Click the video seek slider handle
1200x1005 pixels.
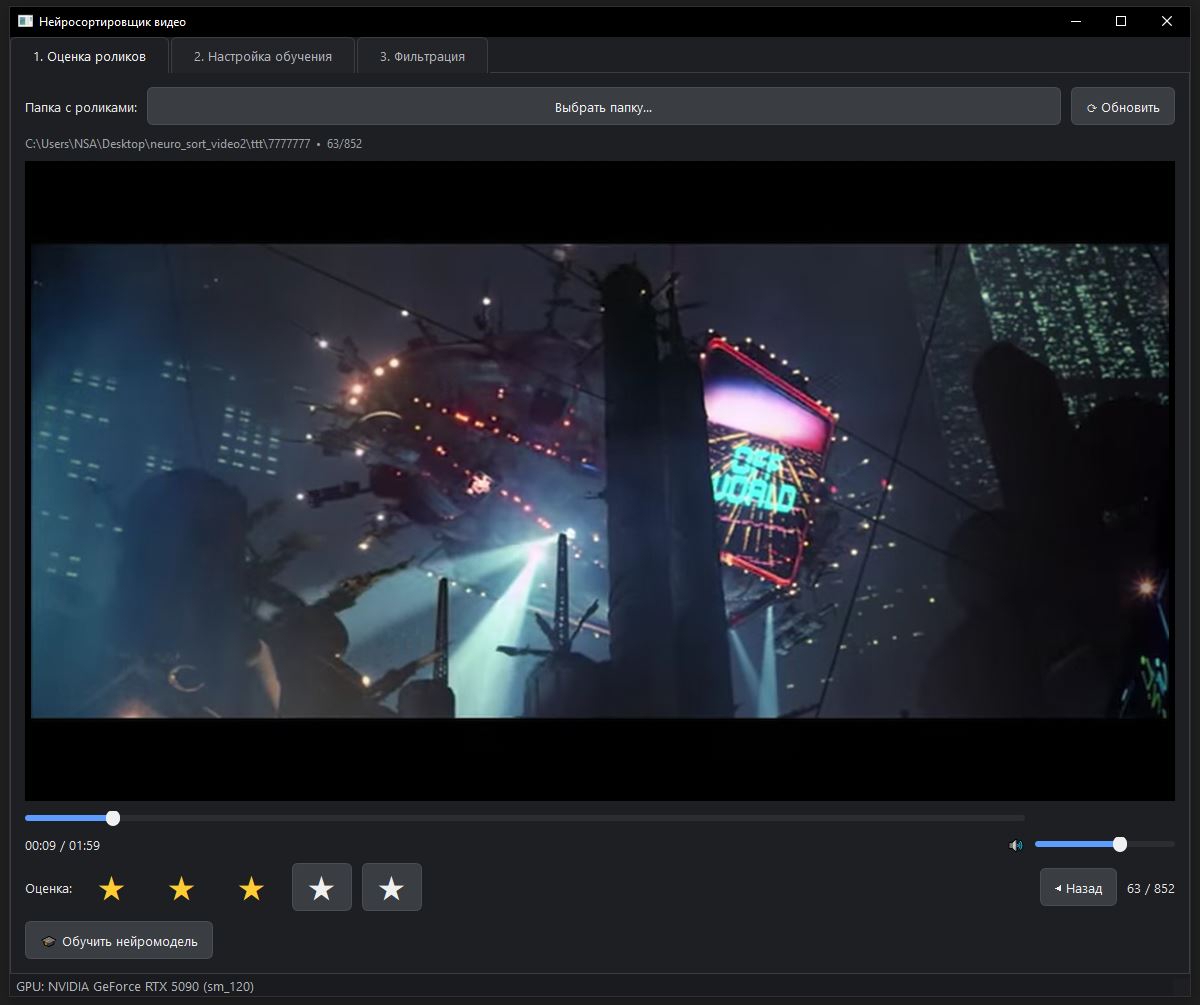click(x=113, y=818)
